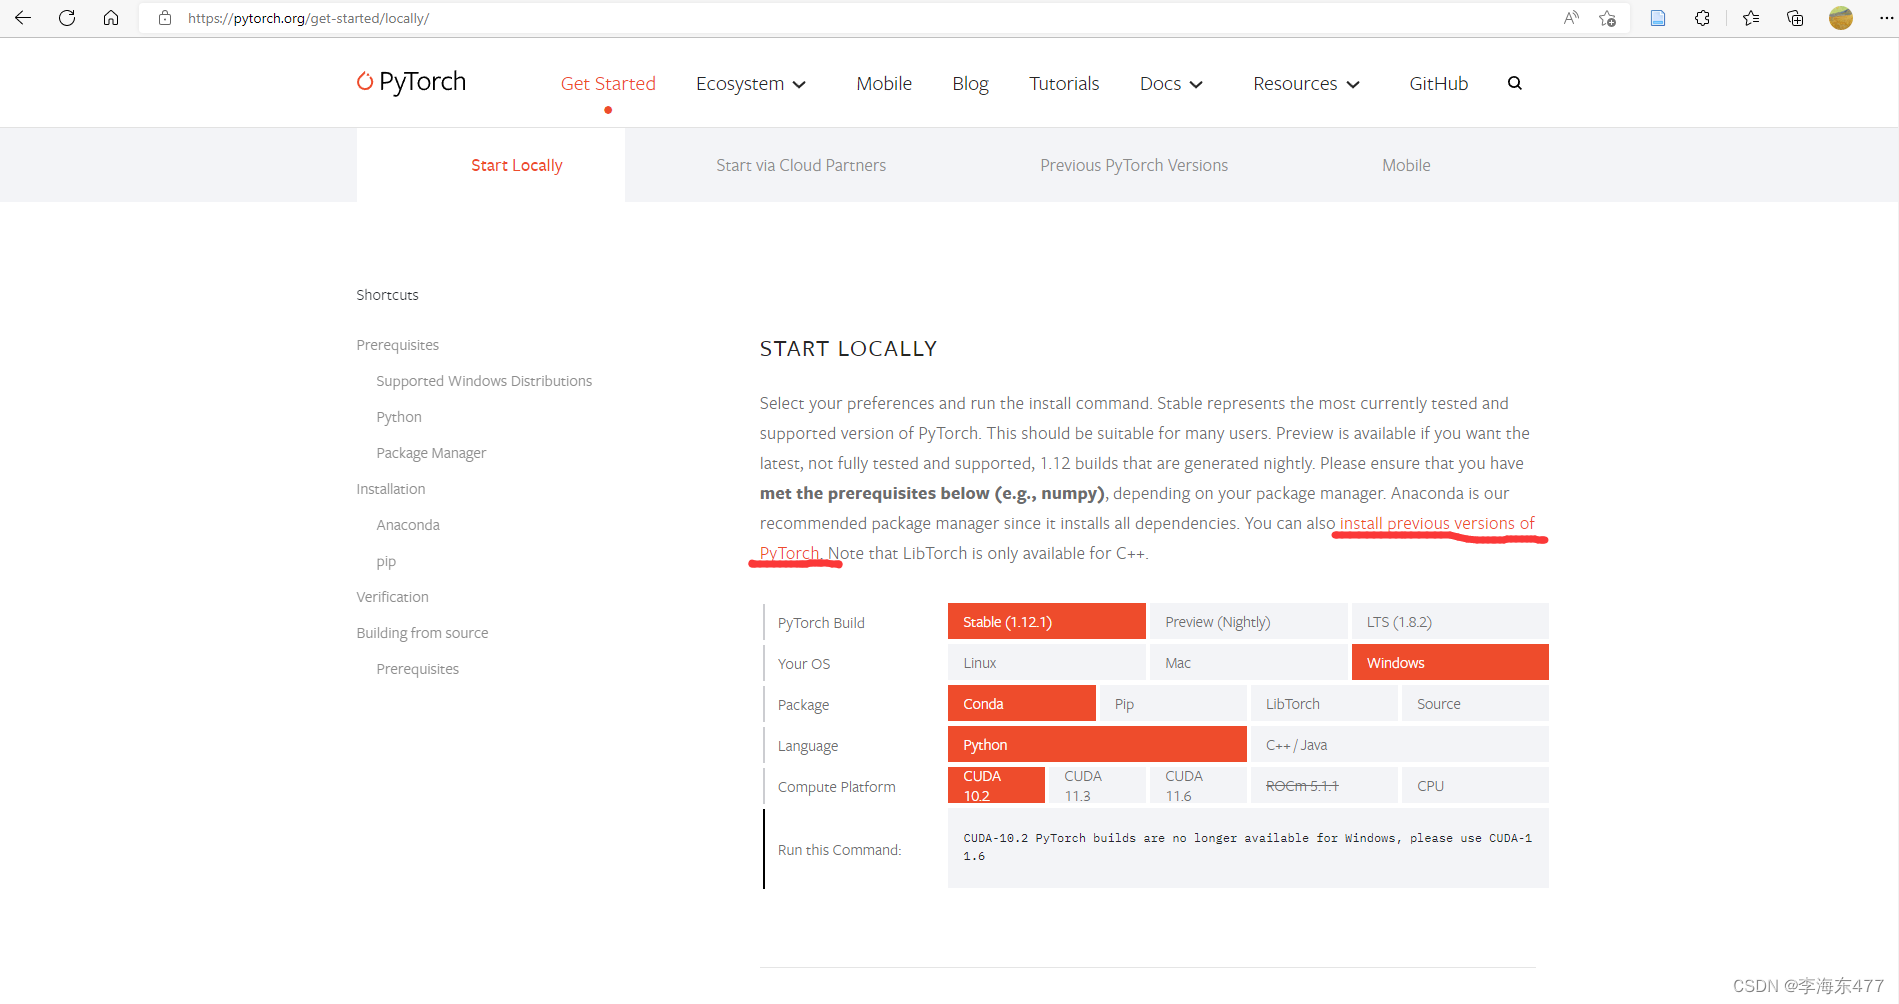
Task: Expand the Ecosystem dropdown menu
Action: [x=751, y=84]
